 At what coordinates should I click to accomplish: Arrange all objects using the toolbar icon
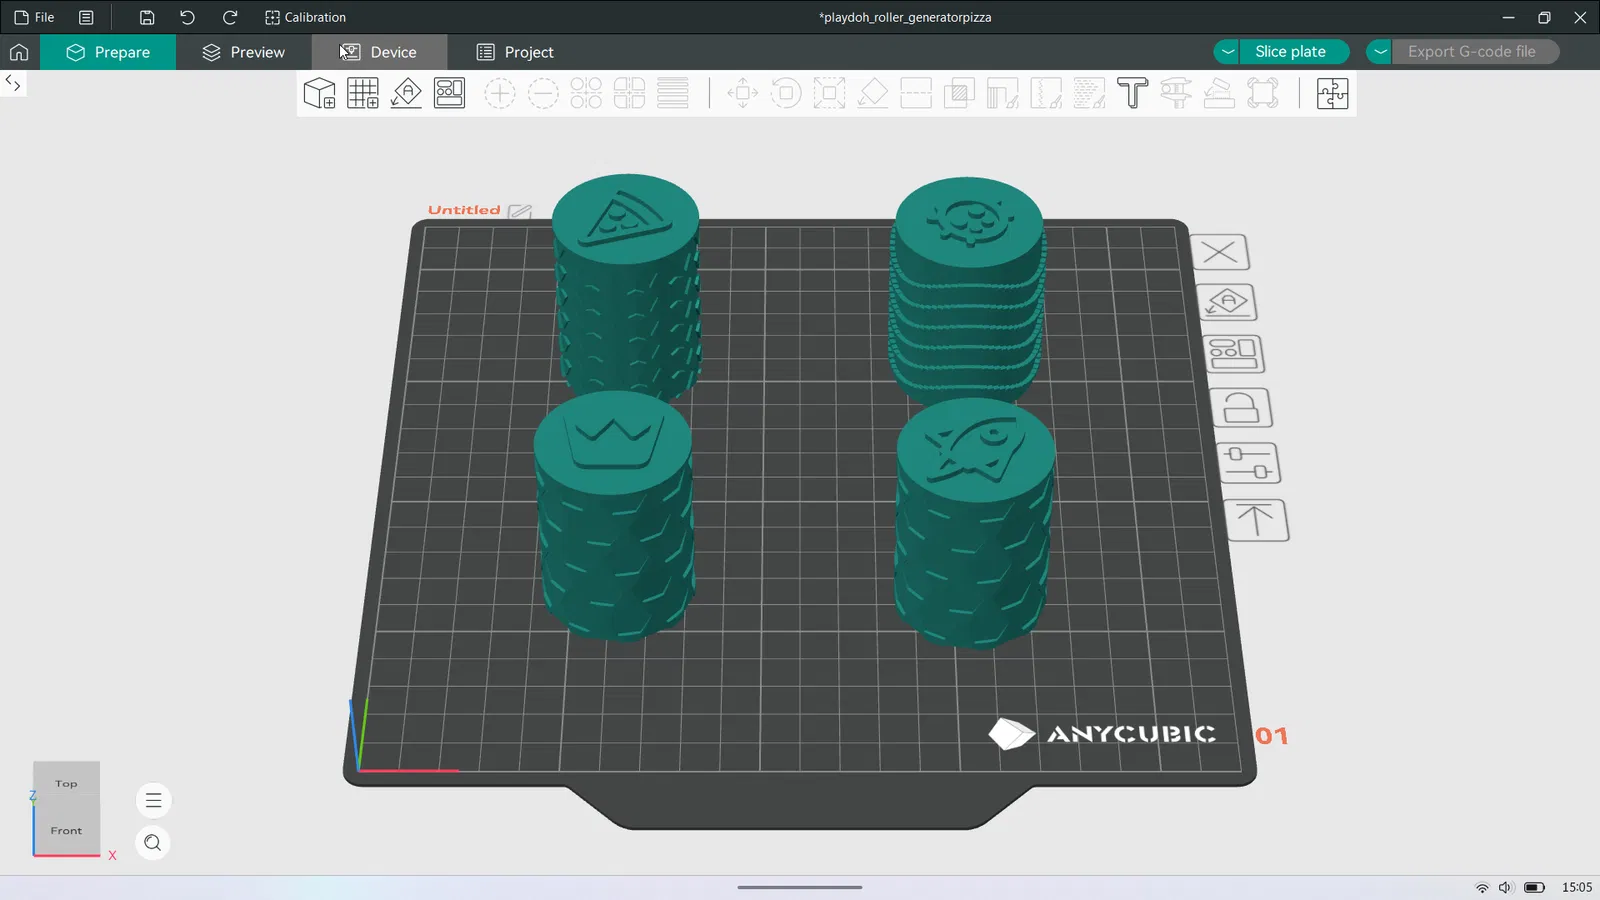coord(450,93)
